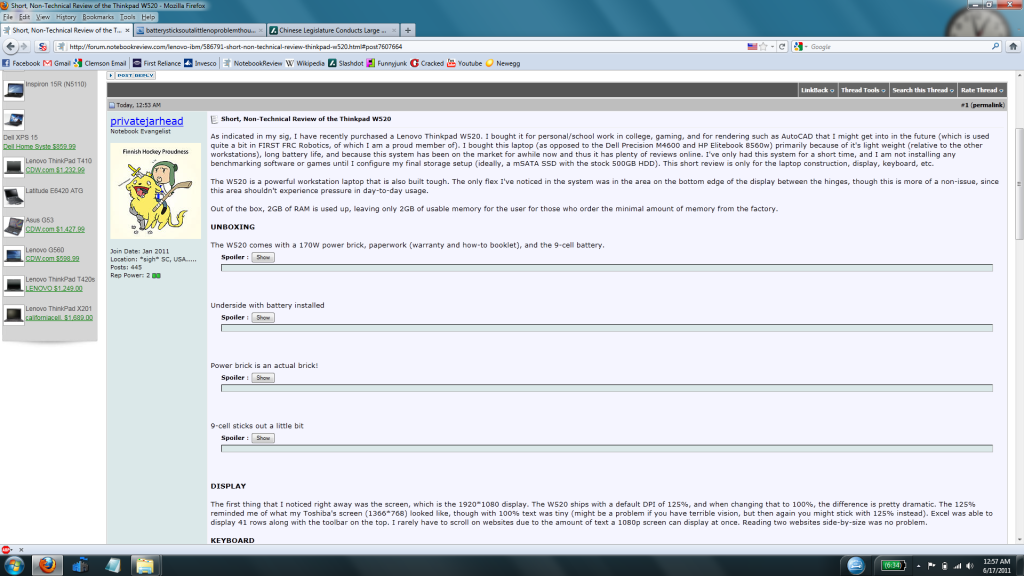Show the 'Power brick is an actual brick' spoiler
Screen dimensions: 1024x576
tap(263, 377)
